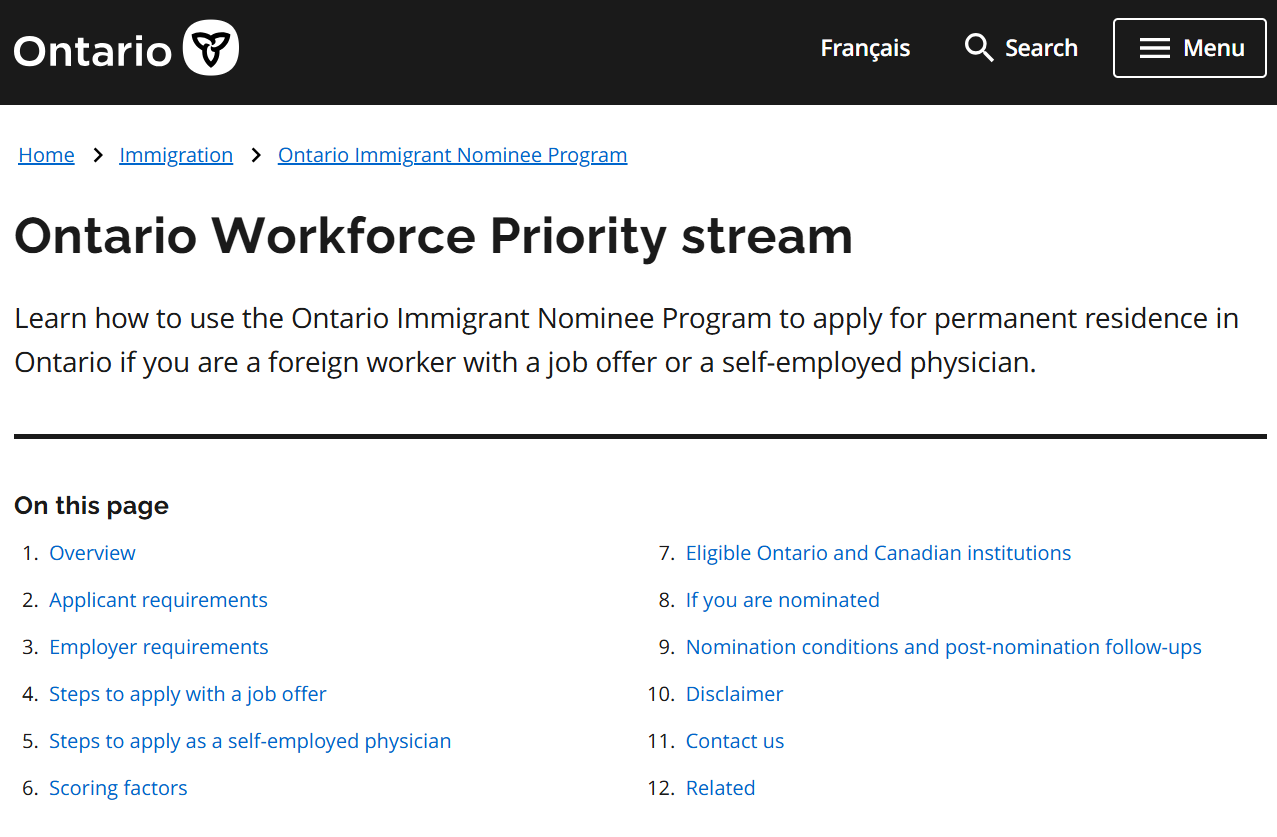This screenshot has height=837, width=1277.
Task: Open Ontario Immigrant Nominee Program breadcrumb
Action: click(452, 155)
